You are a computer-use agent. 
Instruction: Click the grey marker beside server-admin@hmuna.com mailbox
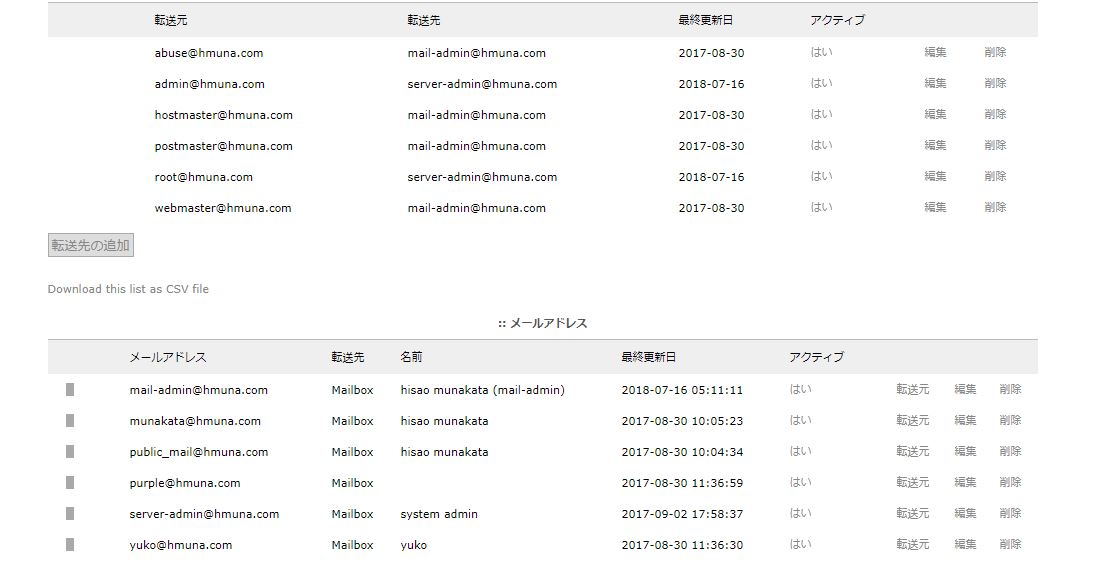click(70, 514)
